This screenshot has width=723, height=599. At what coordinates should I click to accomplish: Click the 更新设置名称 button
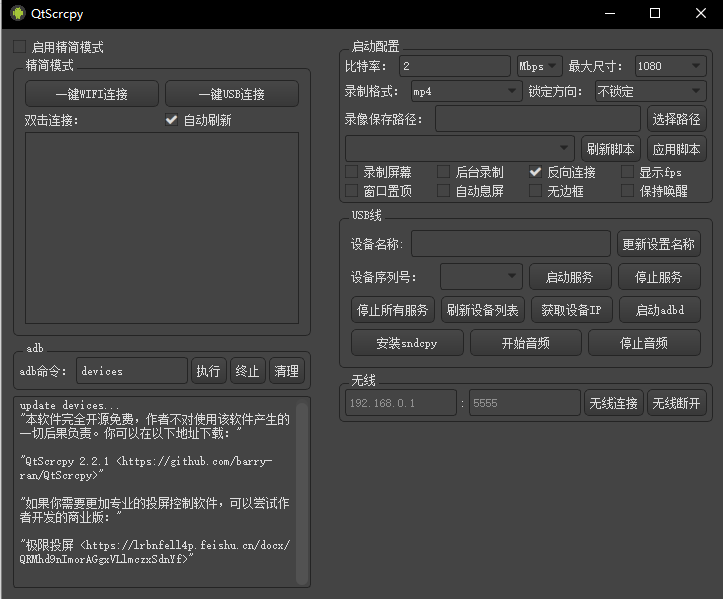point(658,243)
